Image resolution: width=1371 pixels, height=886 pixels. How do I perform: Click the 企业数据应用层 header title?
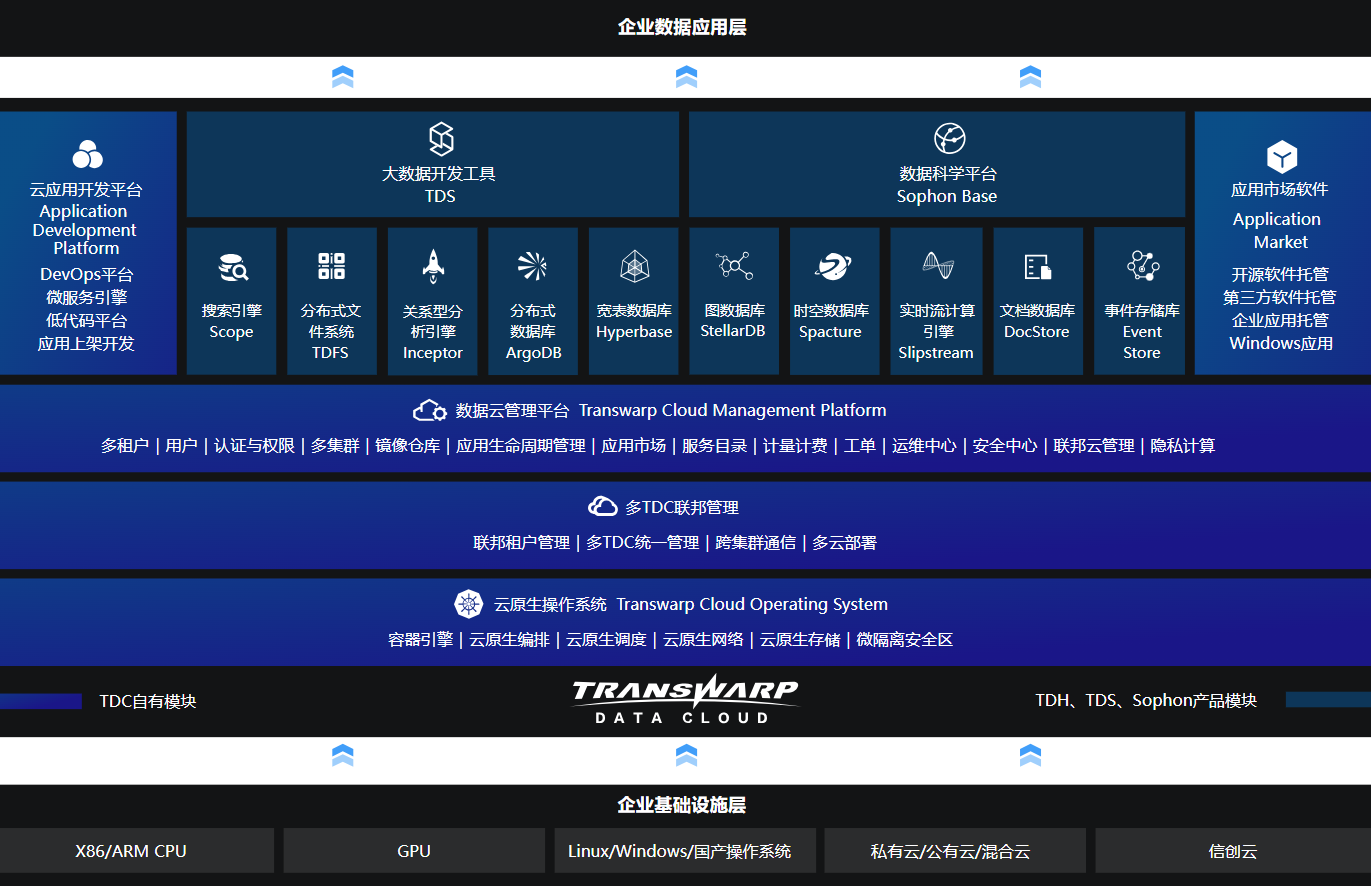682,27
